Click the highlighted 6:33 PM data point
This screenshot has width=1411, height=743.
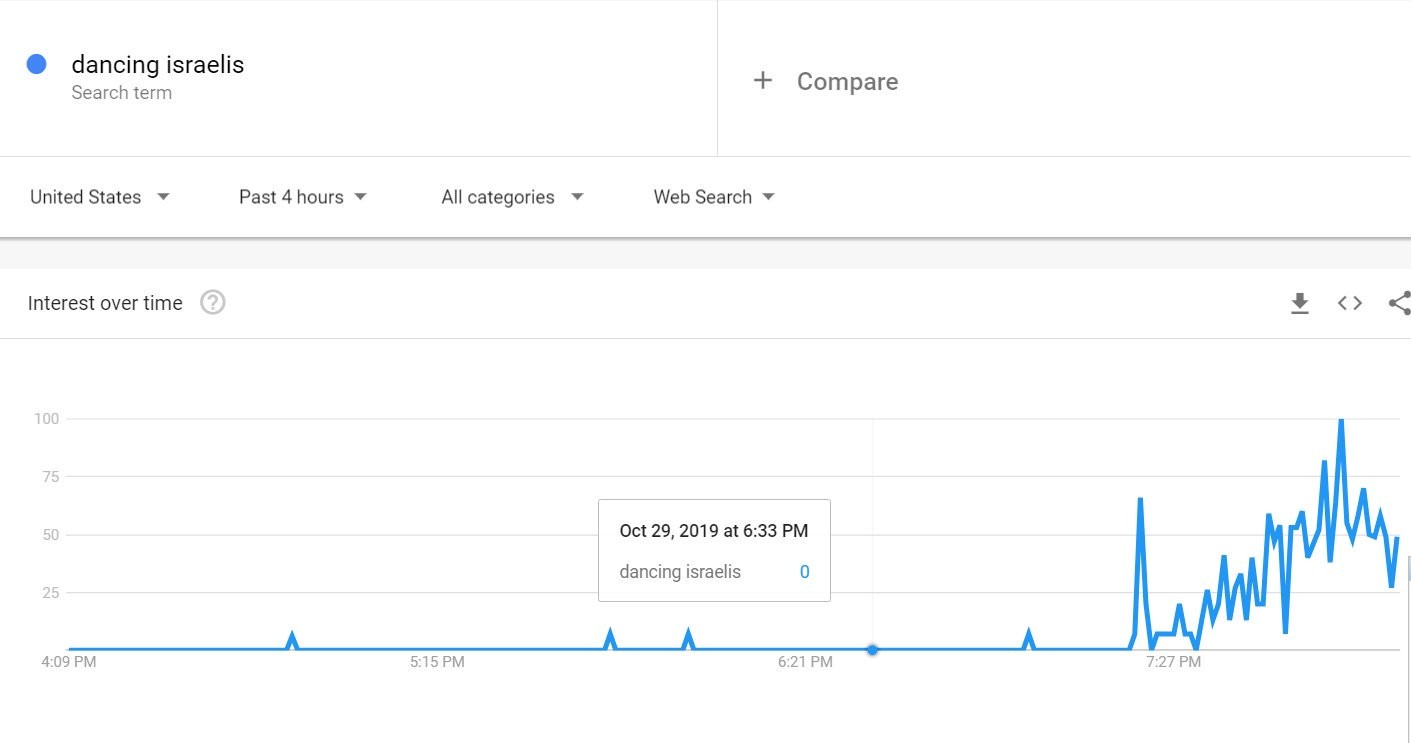[x=872, y=650]
